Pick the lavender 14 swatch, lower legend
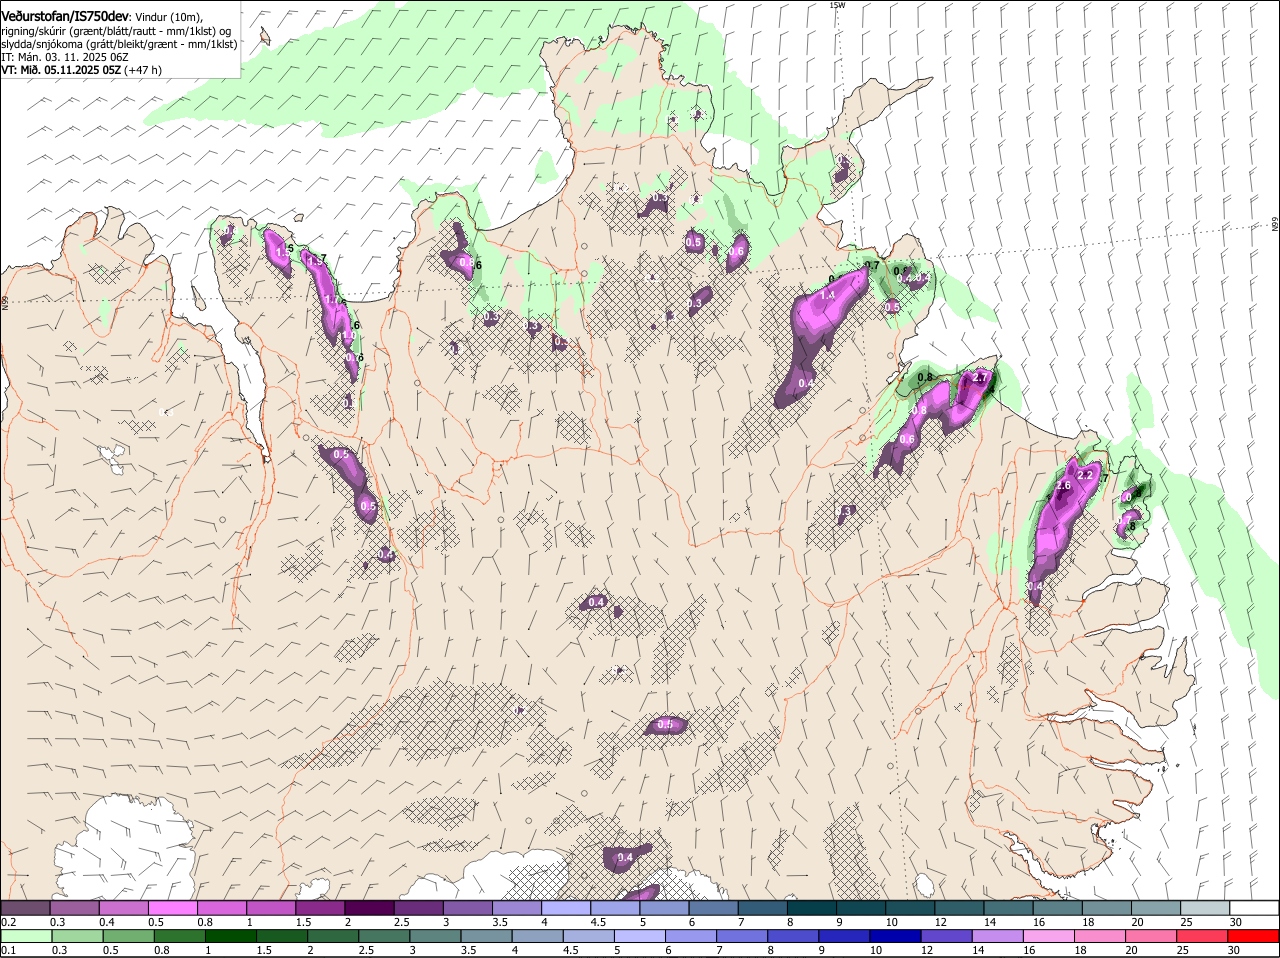This screenshot has width=1280, height=958. 996,936
